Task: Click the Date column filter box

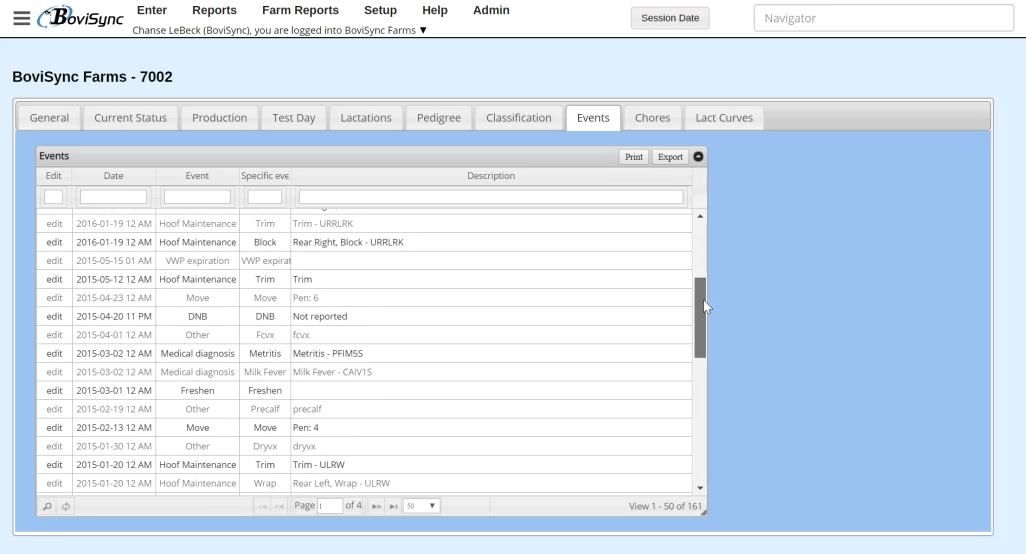Action: coord(113,196)
